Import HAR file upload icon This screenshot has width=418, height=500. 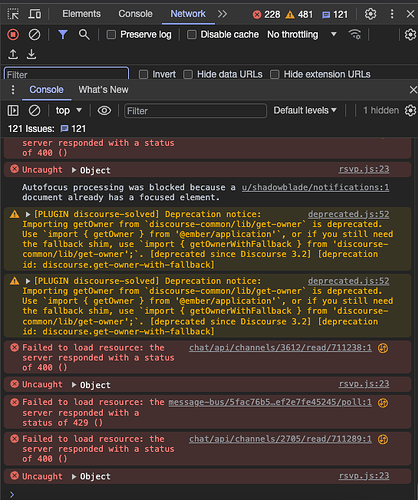click(13, 54)
